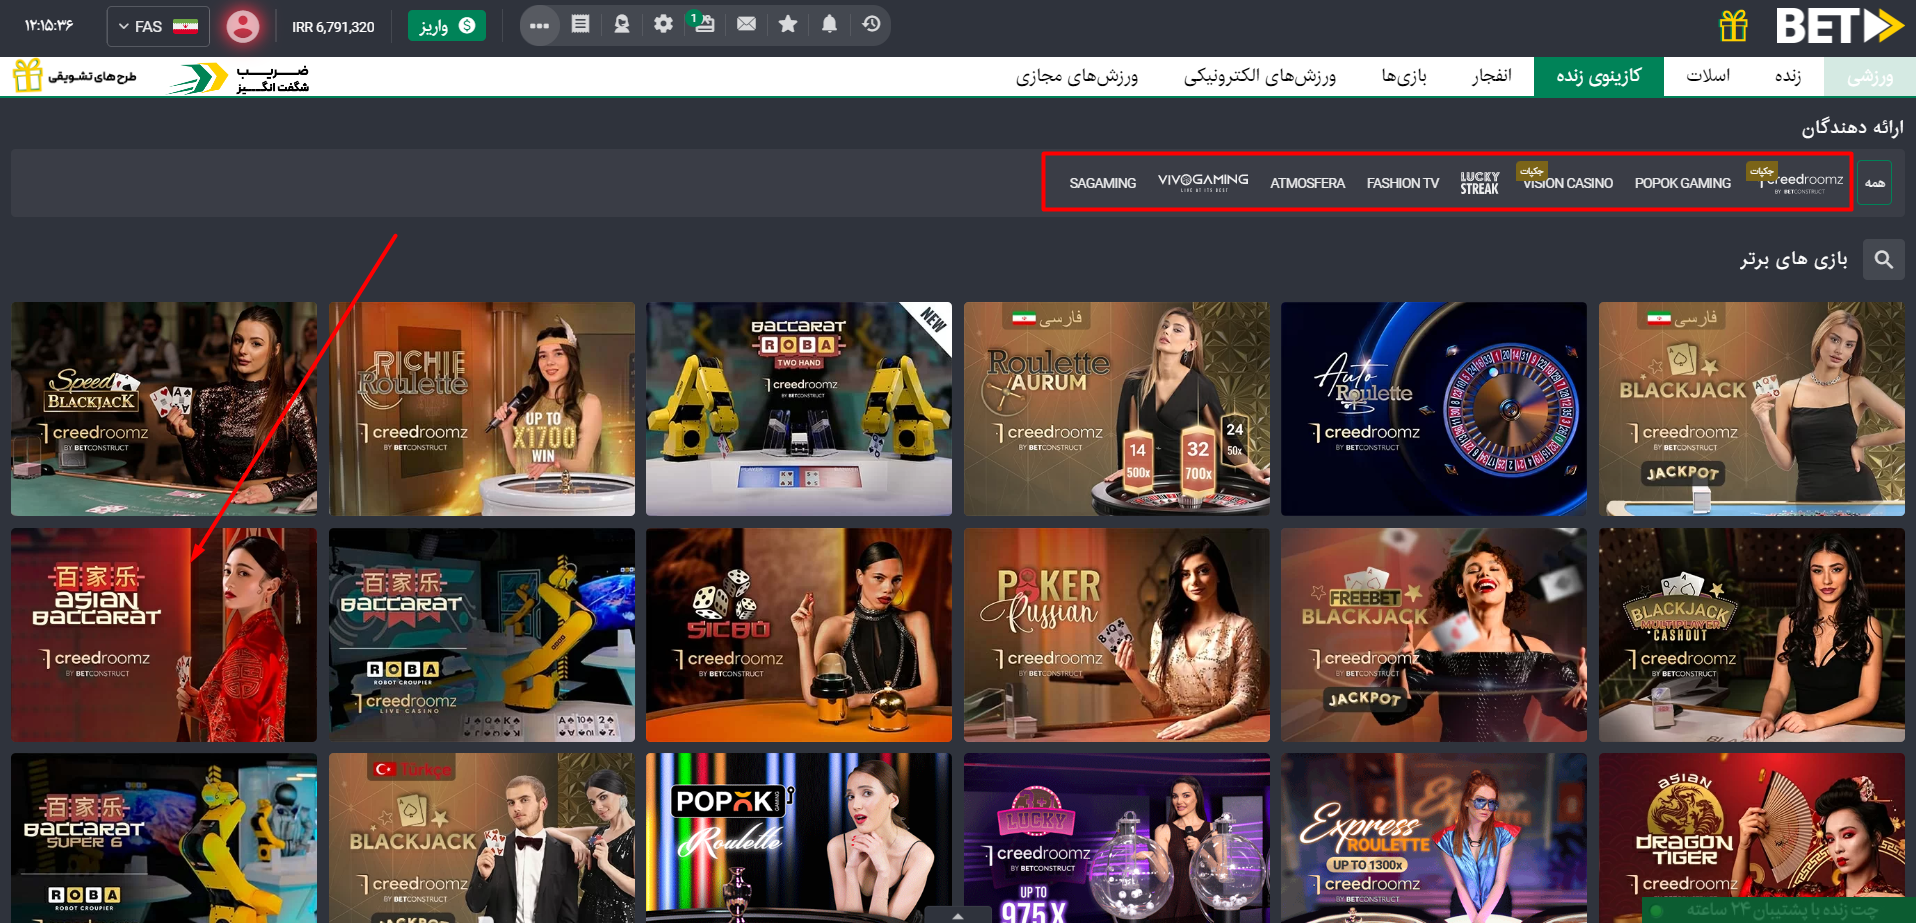Filter by VIVO GAMING provider
This screenshot has height=923, width=1916.
point(1203,181)
